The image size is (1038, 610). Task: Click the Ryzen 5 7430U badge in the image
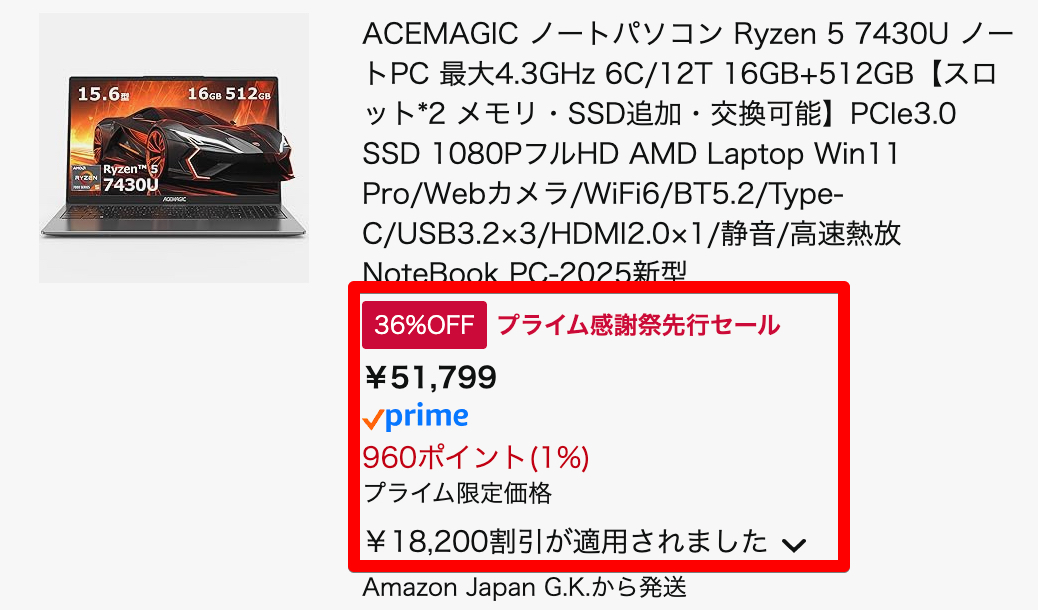click(130, 177)
